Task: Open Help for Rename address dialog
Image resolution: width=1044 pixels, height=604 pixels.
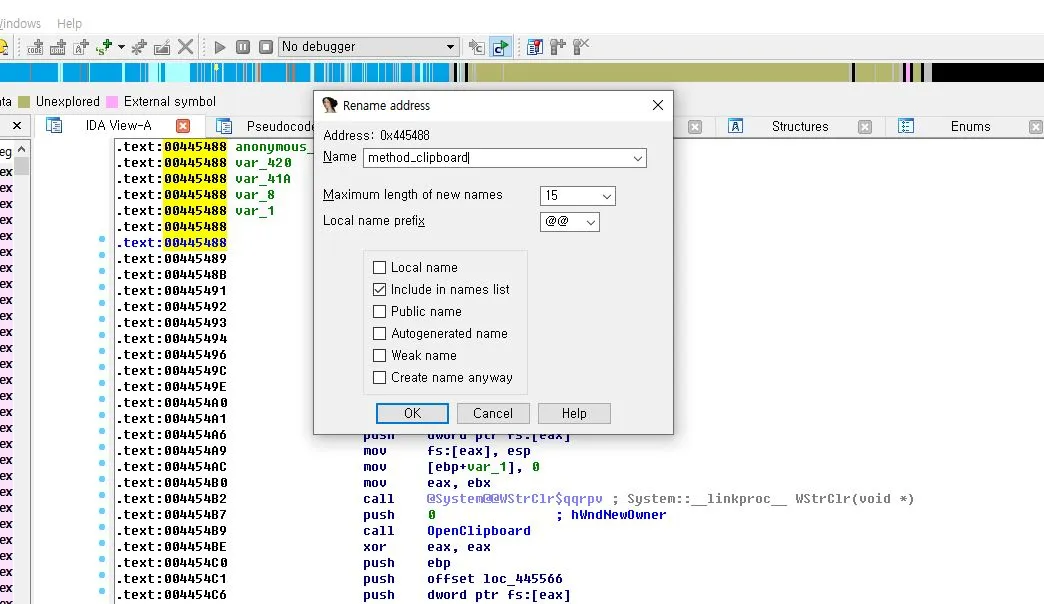Action: [574, 414]
